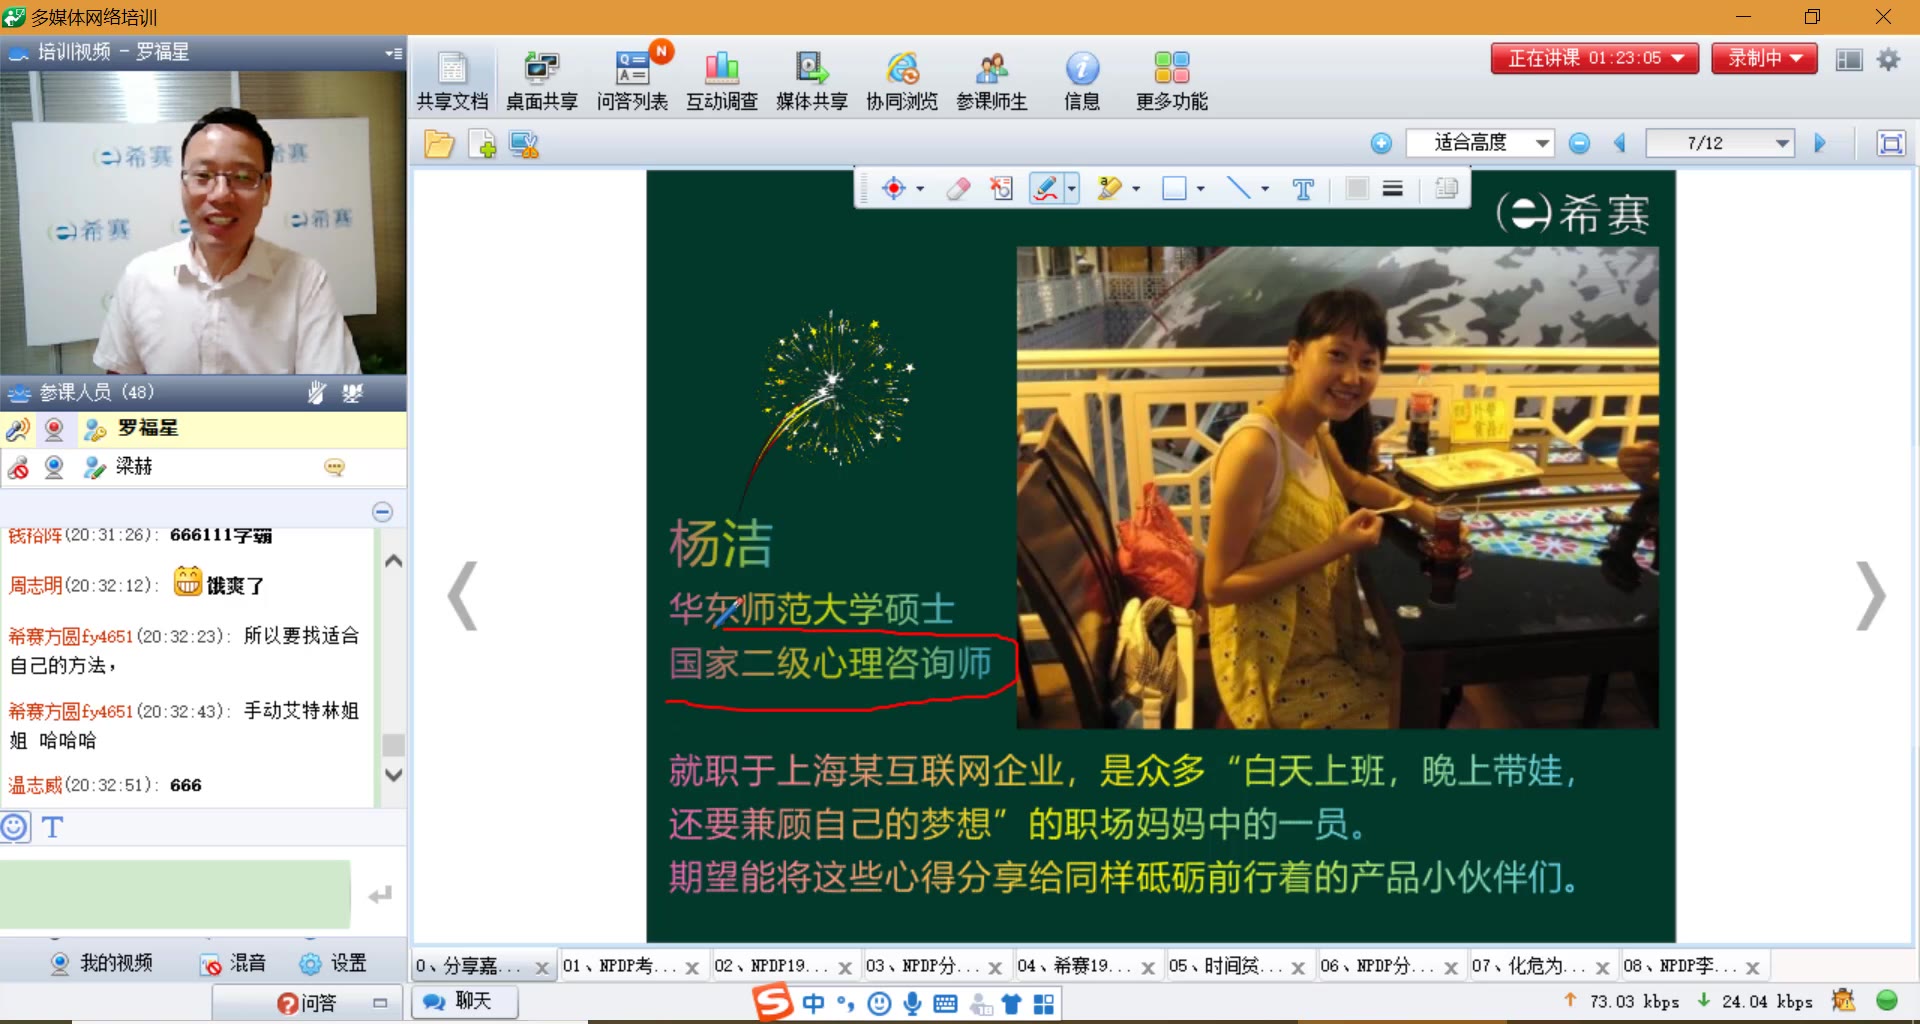Open 我的视频 my video
Viewport: 1920px width, 1024px height.
pyautogui.click(x=101, y=963)
